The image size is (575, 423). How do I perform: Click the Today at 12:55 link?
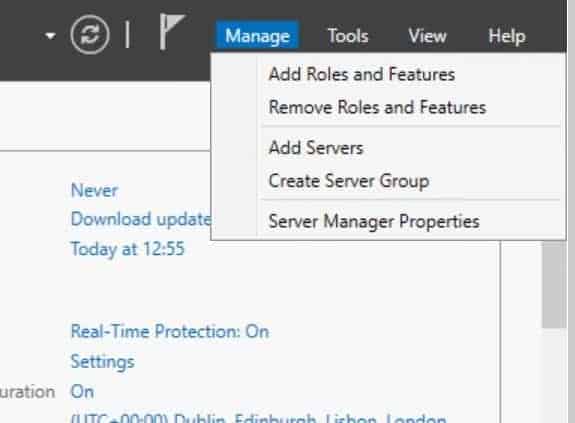point(127,249)
